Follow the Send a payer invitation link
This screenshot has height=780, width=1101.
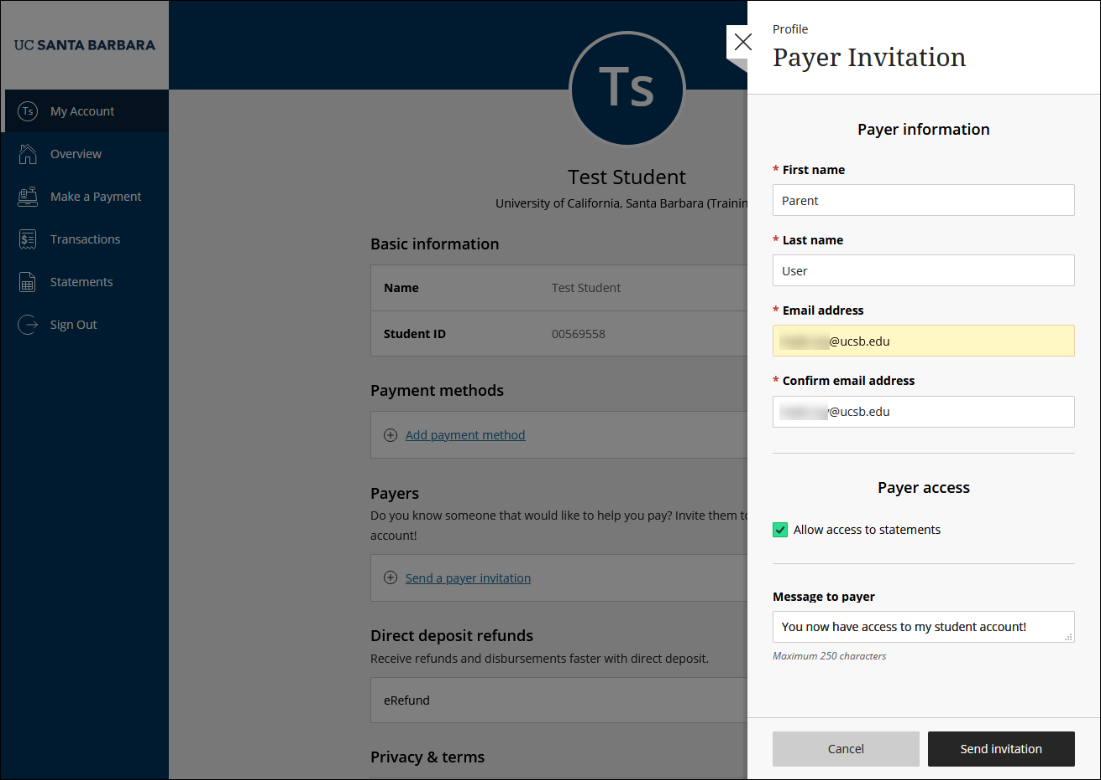click(467, 578)
